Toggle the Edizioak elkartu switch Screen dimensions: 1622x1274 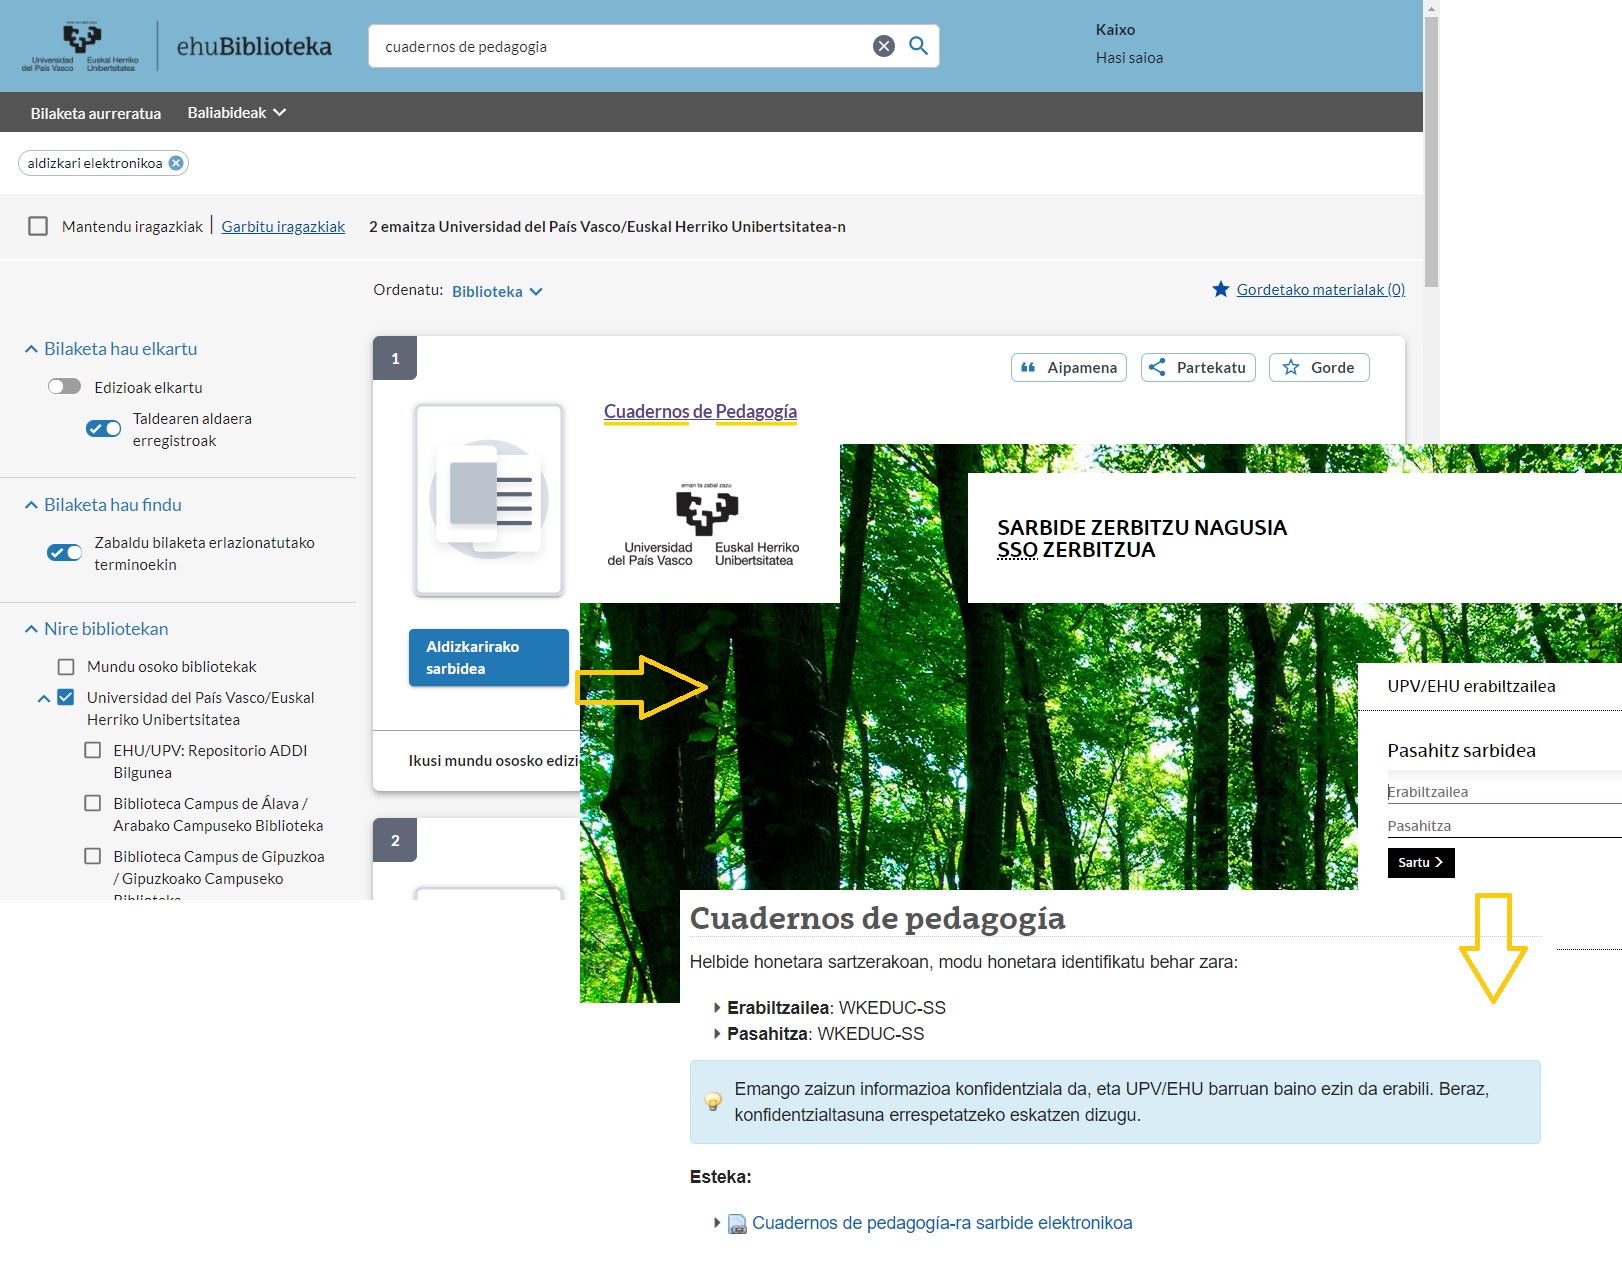64,387
